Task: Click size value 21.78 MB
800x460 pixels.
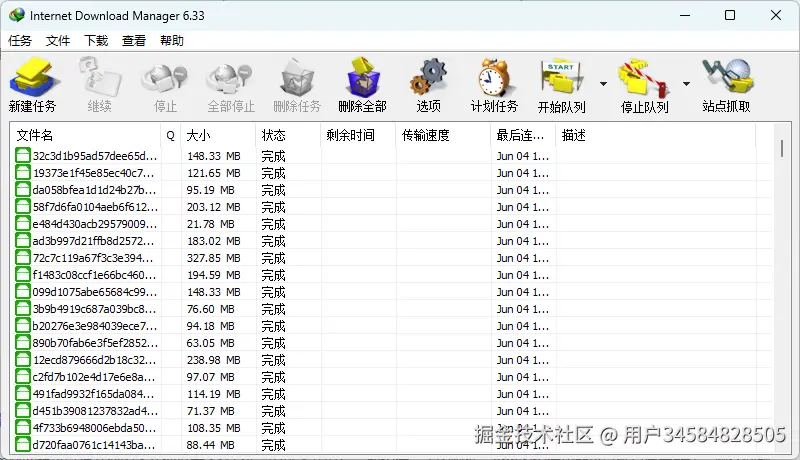Action: 210,224
